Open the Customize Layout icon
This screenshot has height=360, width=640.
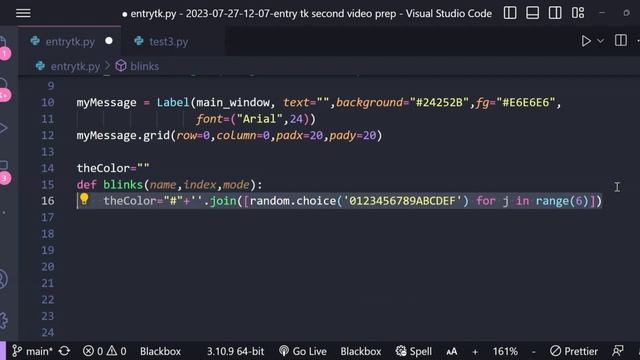(578, 13)
